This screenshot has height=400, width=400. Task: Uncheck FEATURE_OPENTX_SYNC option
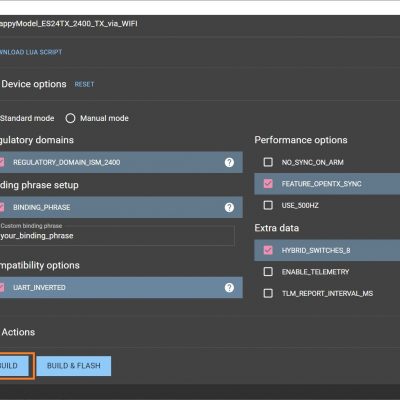tap(268, 184)
